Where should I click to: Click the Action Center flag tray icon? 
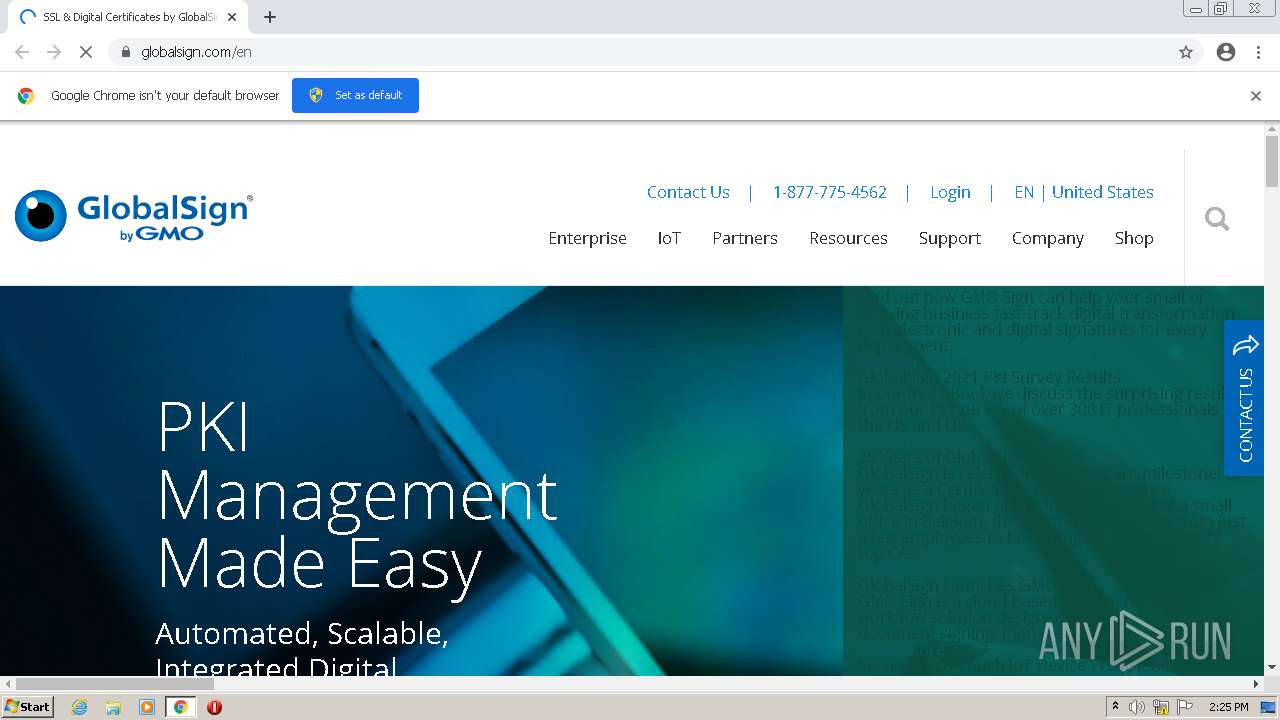[1185, 707]
